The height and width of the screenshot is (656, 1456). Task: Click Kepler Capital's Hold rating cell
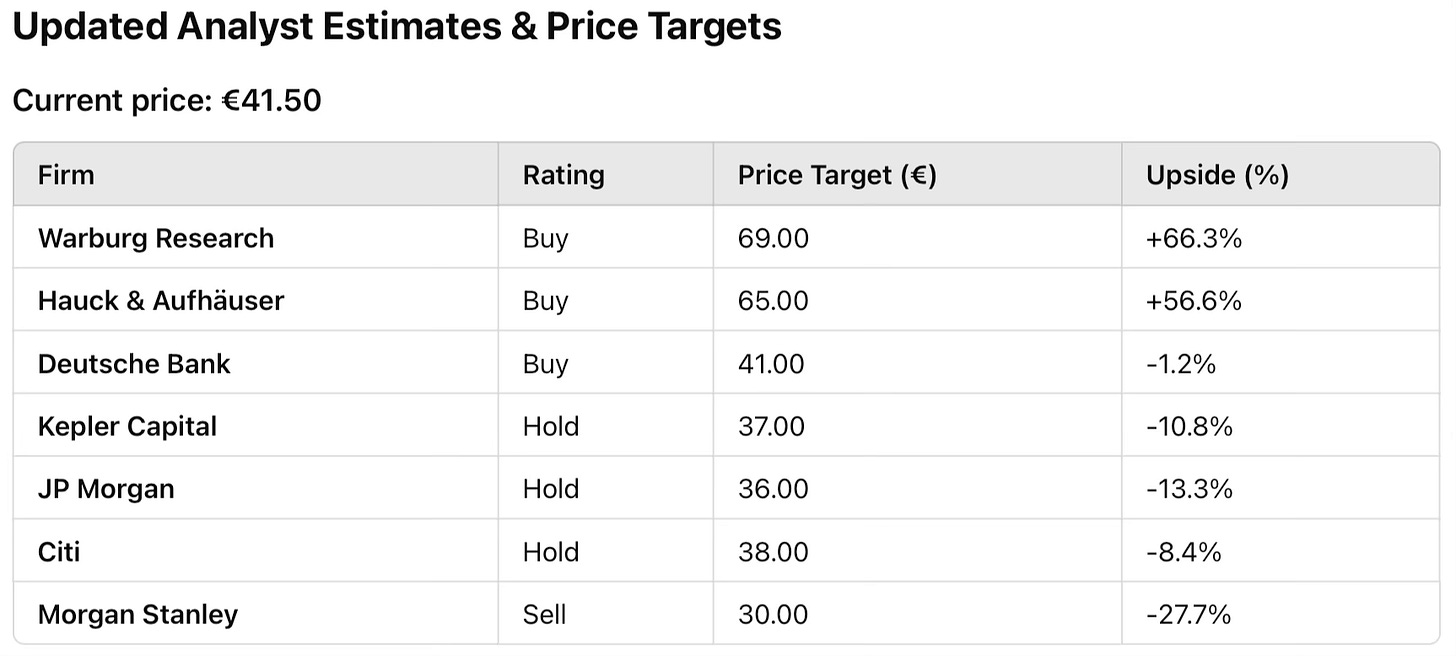point(550,426)
